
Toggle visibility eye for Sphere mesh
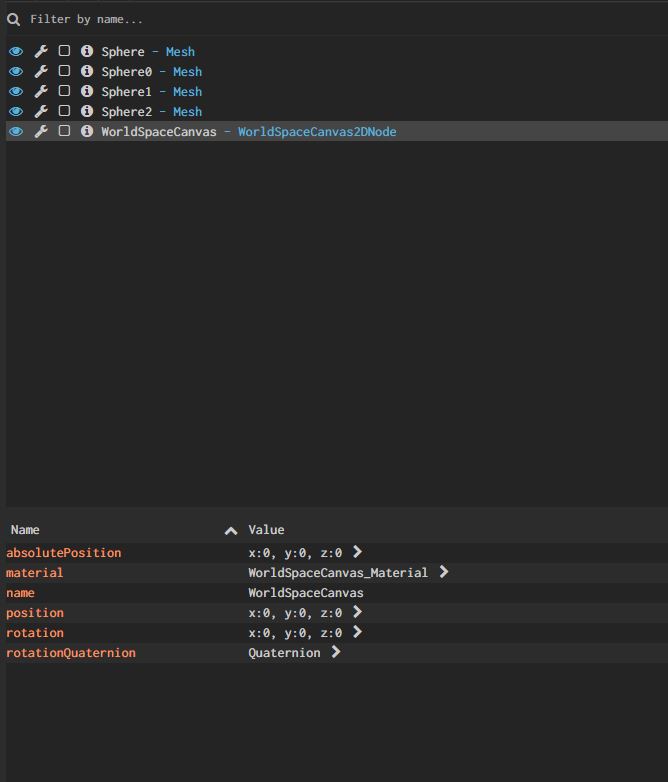(16, 51)
